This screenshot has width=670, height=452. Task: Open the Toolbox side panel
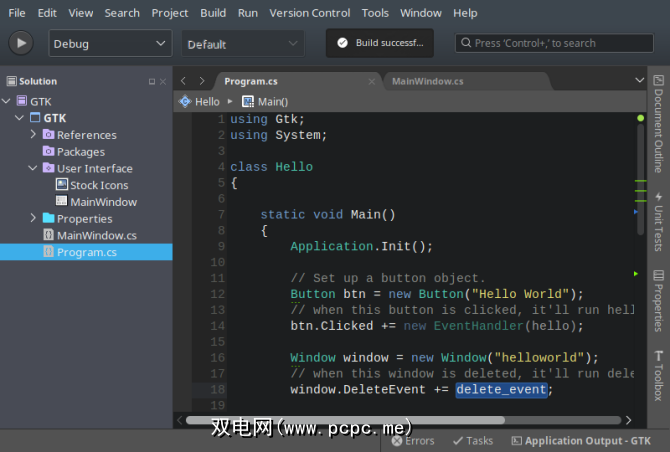pyautogui.click(x=658, y=375)
